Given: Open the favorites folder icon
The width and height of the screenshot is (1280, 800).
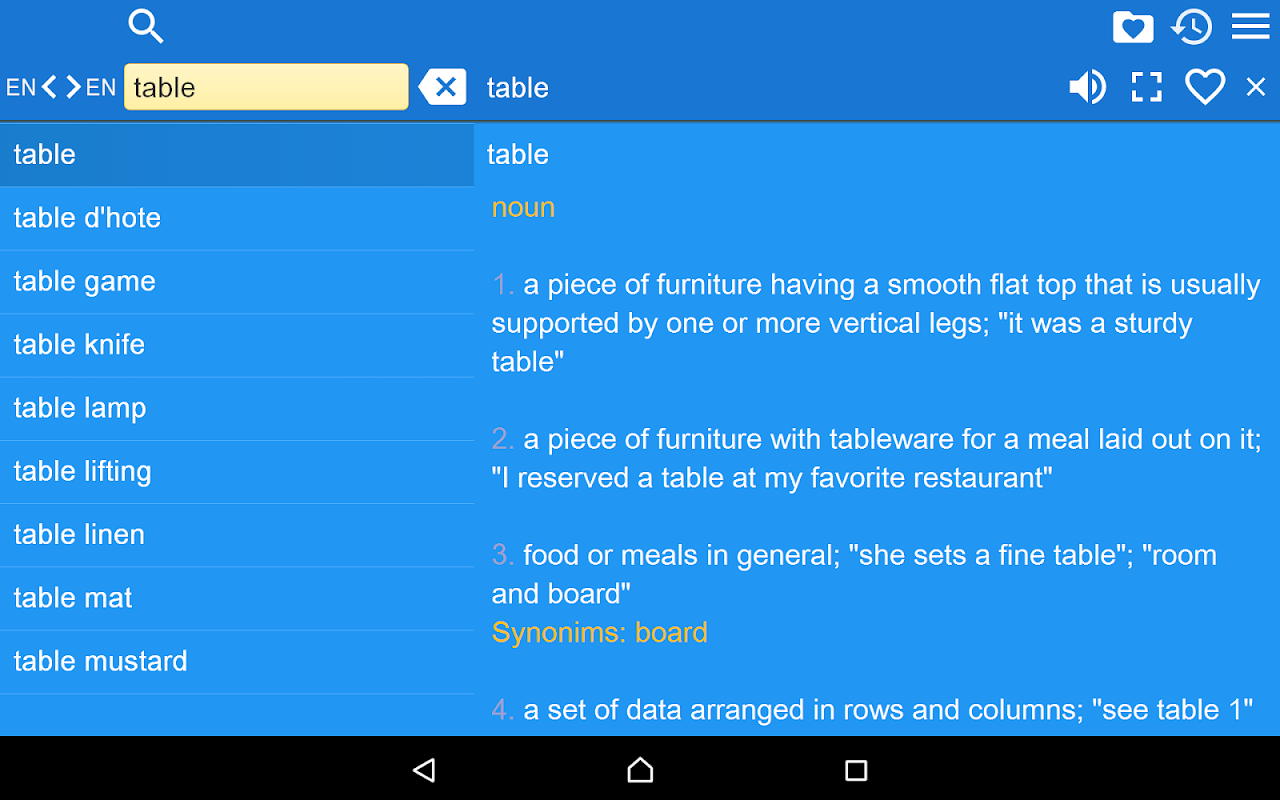Looking at the screenshot, I should (x=1132, y=27).
